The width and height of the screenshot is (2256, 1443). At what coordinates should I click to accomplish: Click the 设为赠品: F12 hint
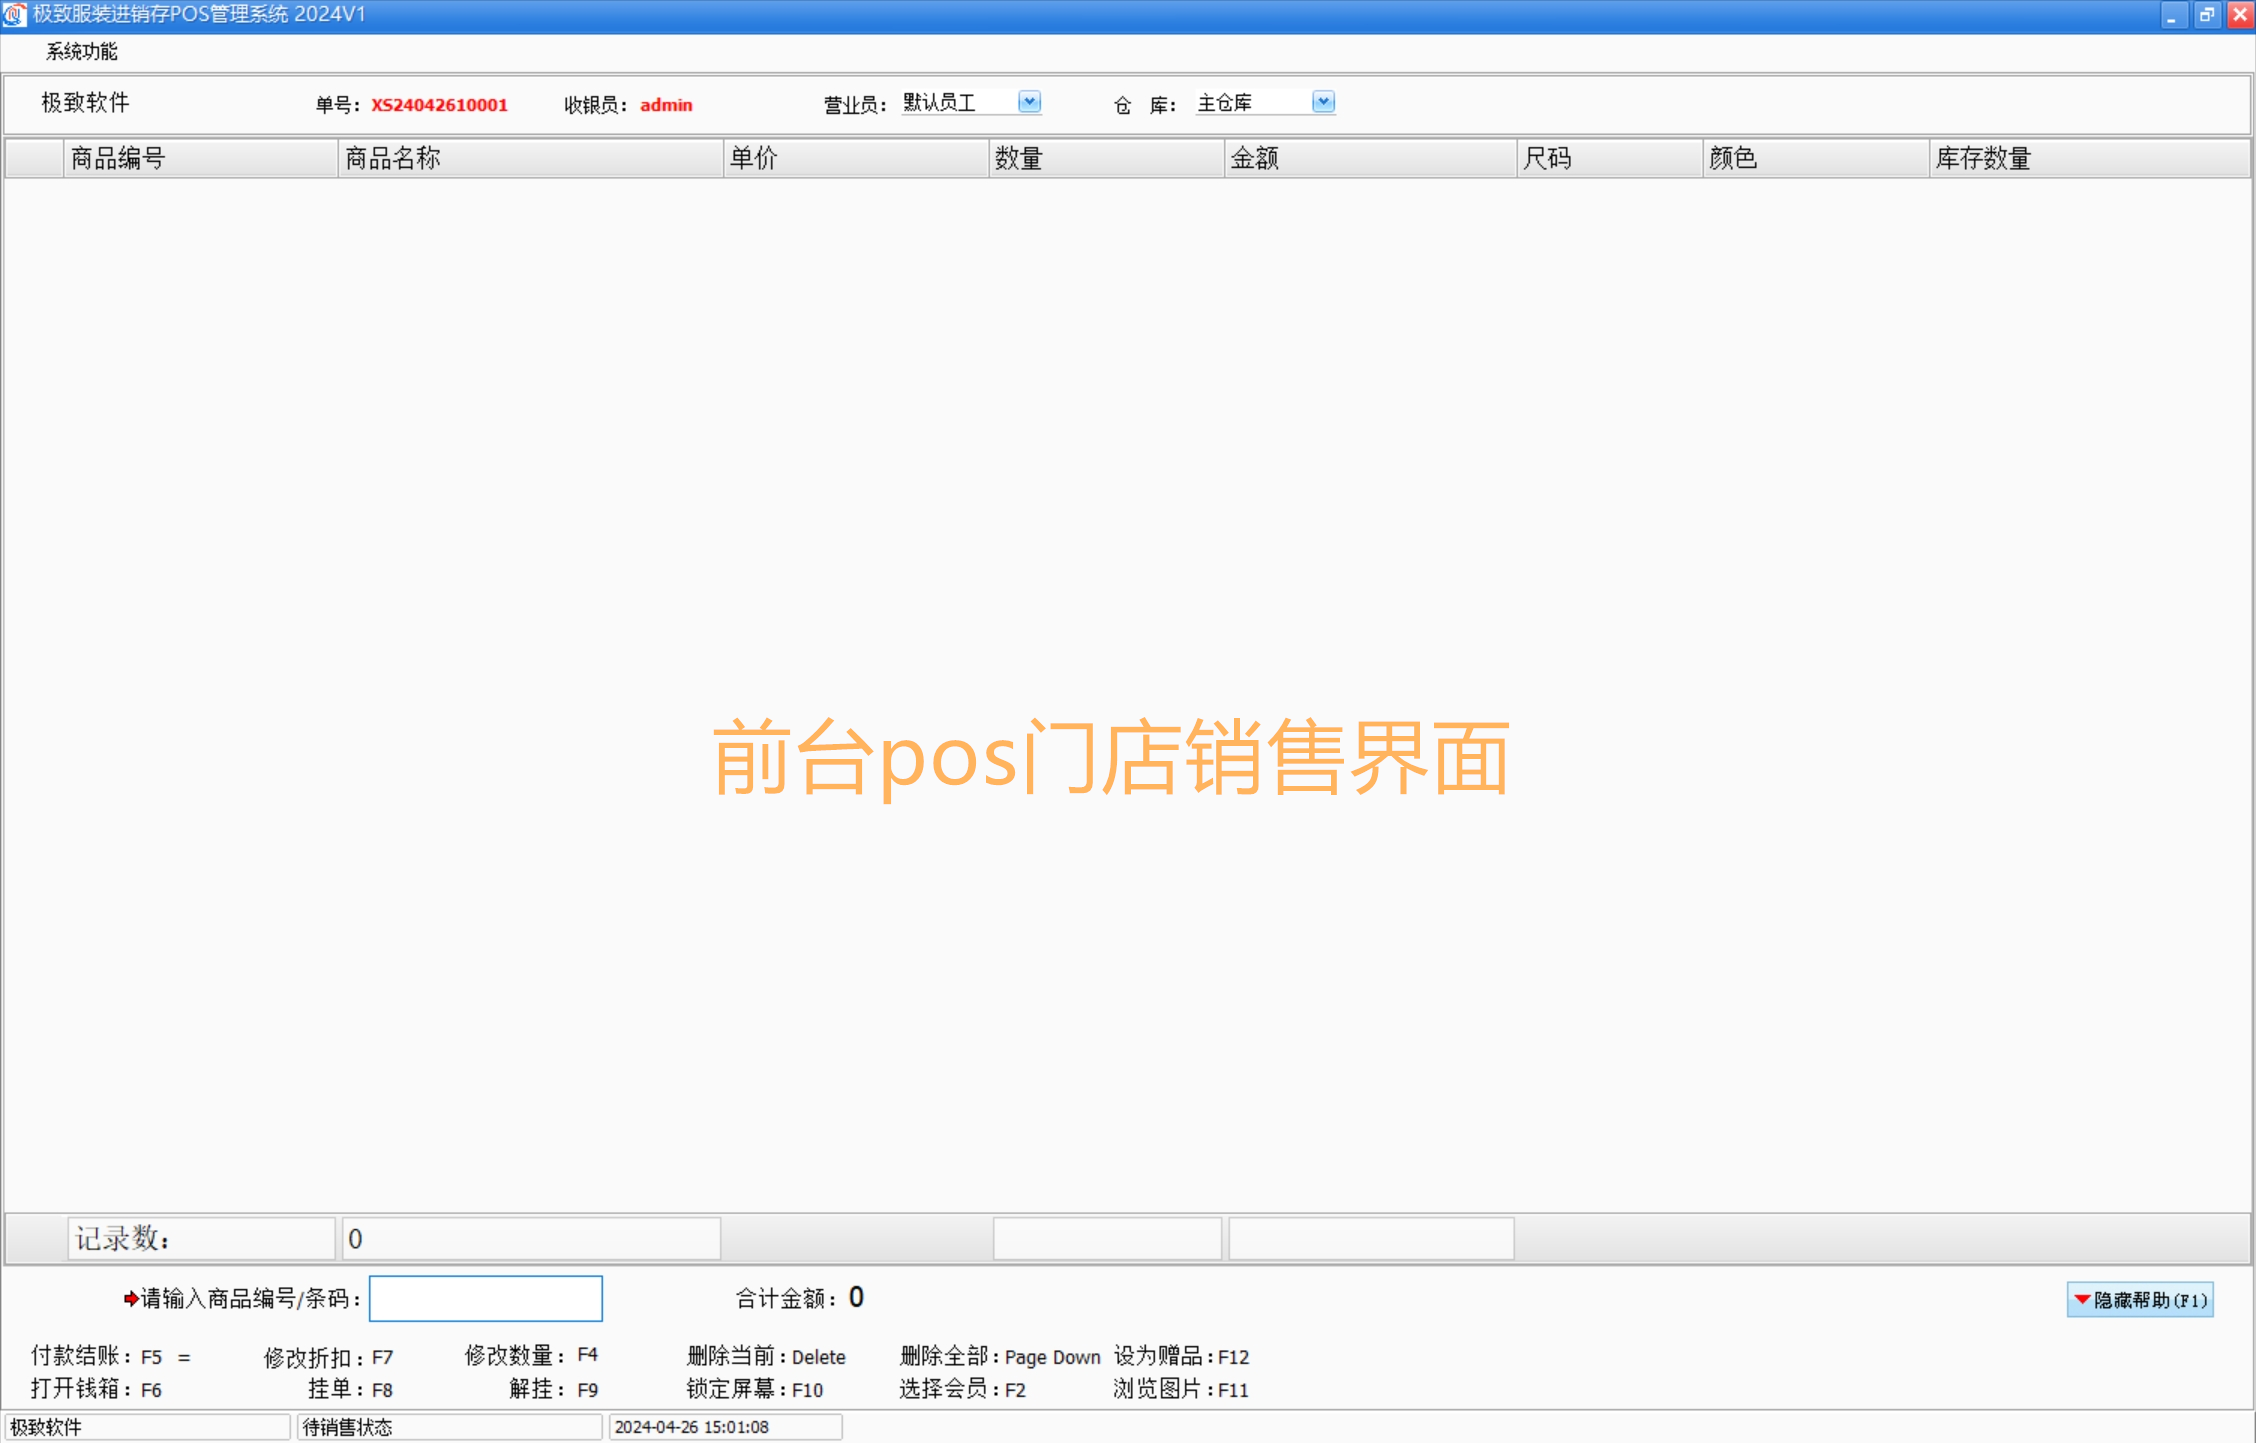tap(1182, 1356)
